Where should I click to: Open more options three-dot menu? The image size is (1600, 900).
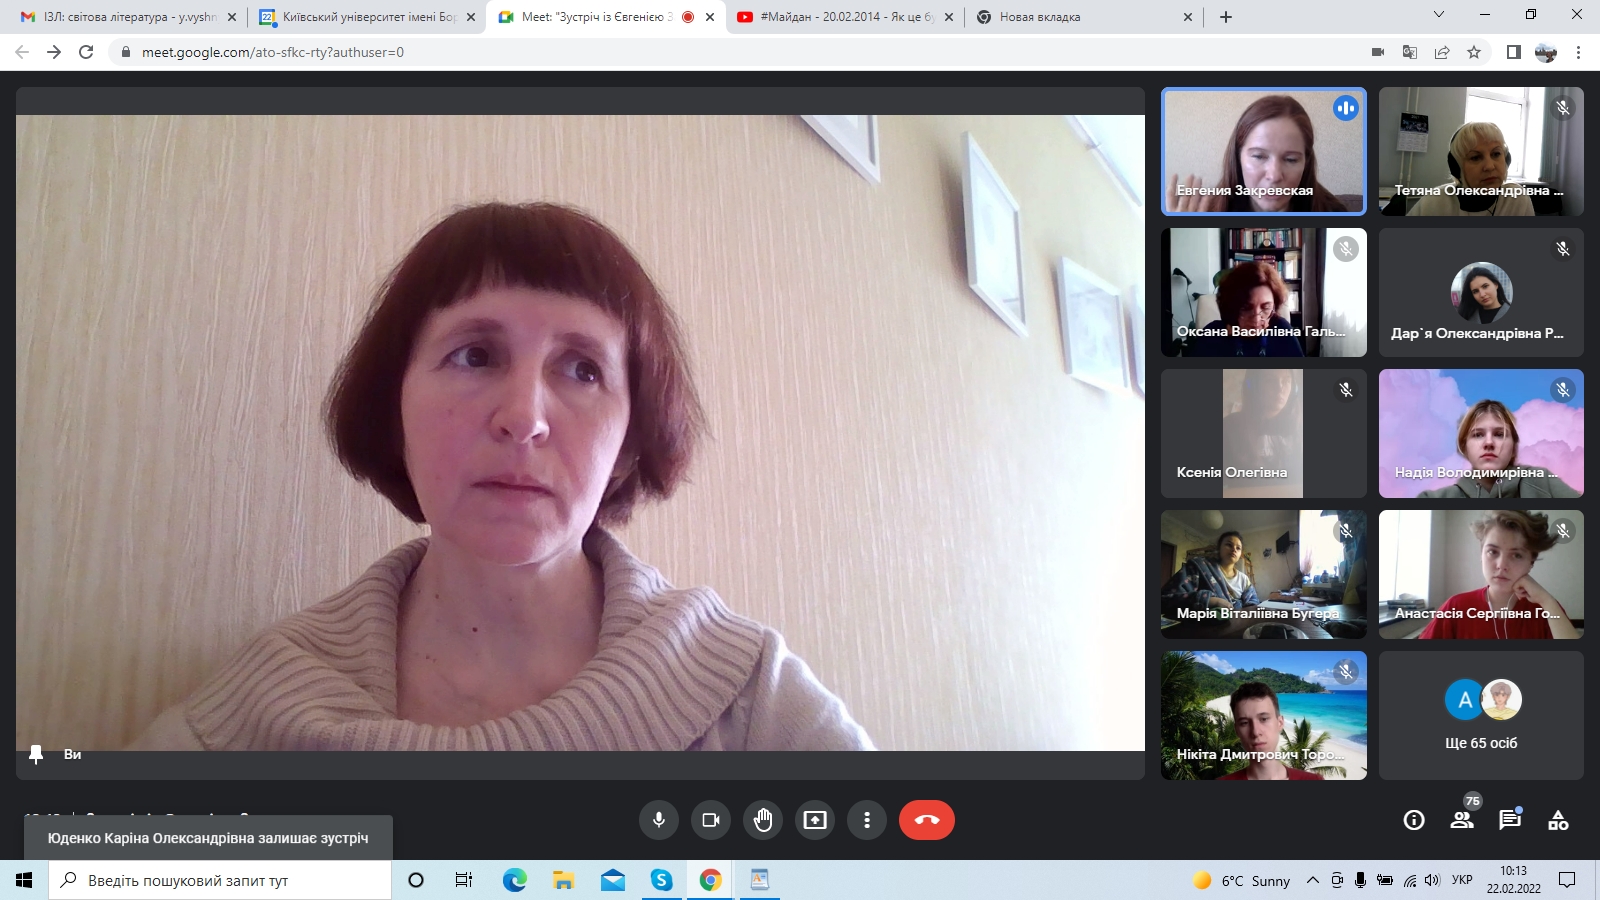pyautogui.click(x=867, y=820)
